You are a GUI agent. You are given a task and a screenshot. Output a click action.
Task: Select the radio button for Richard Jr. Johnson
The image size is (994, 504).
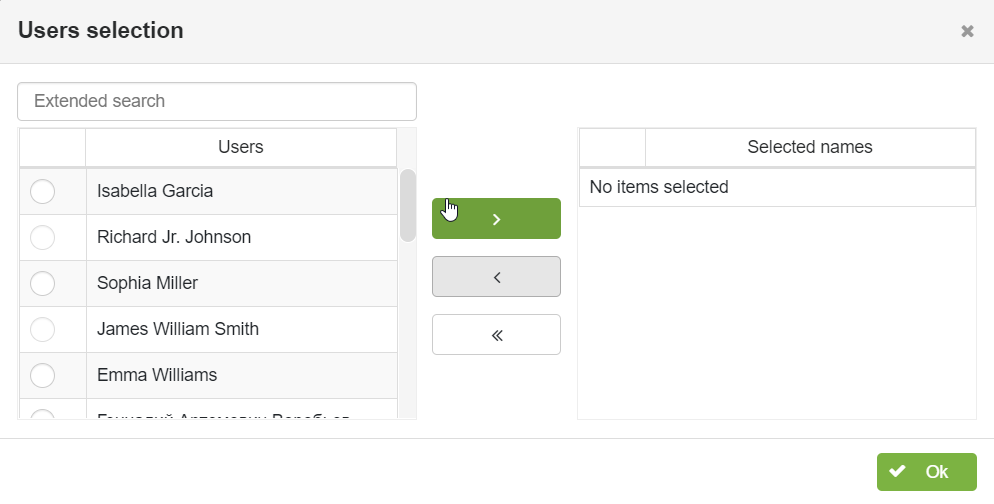pos(42,237)
